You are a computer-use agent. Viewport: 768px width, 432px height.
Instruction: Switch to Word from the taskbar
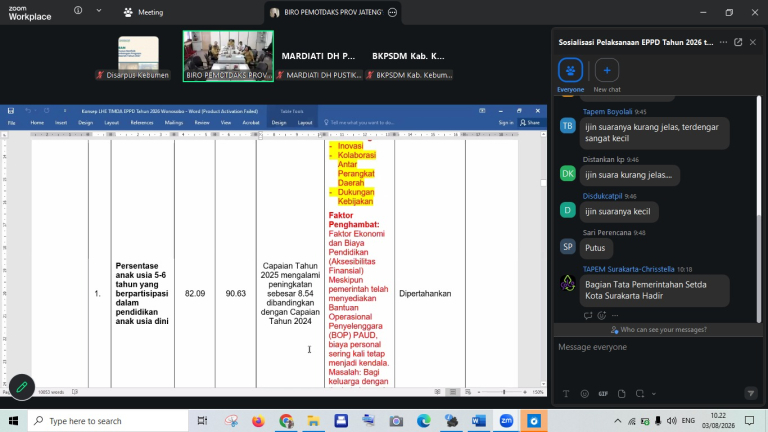pyautogui.click(x=479, y=421)
